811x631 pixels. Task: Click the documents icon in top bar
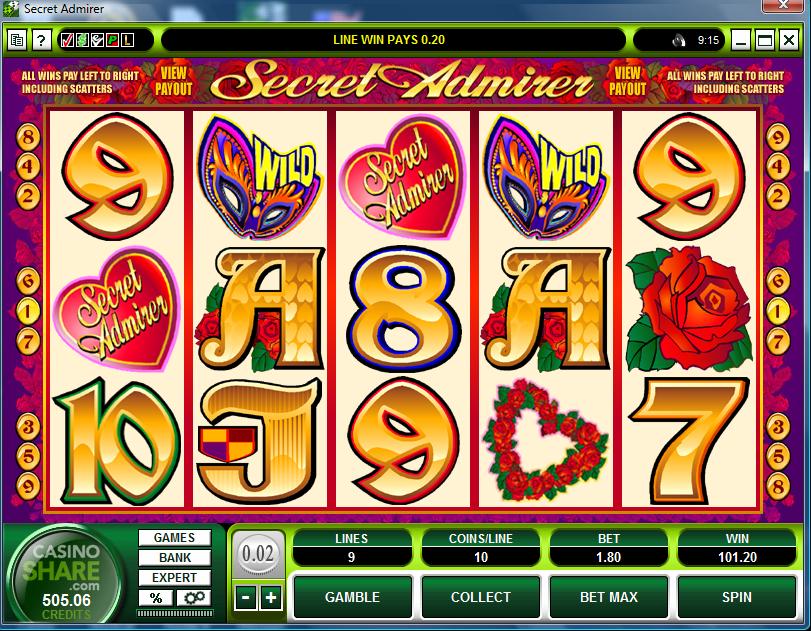[17, 40]
